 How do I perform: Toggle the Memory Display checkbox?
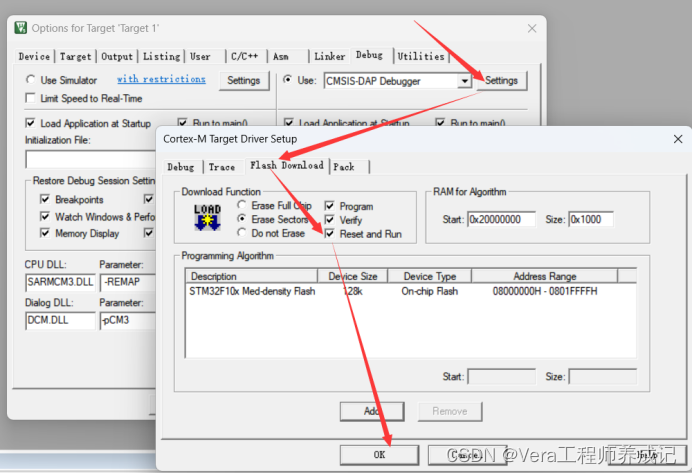click(45, 233)
